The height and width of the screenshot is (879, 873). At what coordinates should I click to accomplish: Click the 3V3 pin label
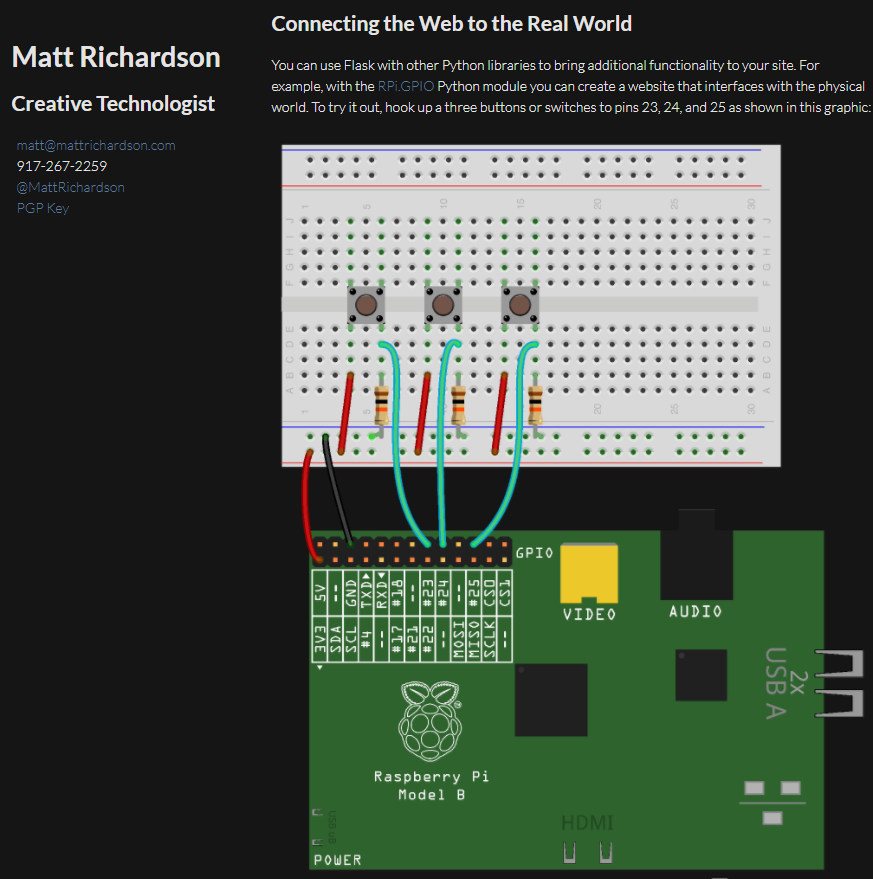point(320,640)
